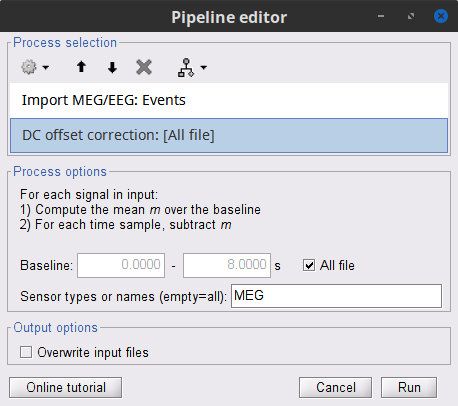Minimize the Pipeline editor window
Image resolution: width=458 pixels, height=406 pixels.
pos(381,16)
